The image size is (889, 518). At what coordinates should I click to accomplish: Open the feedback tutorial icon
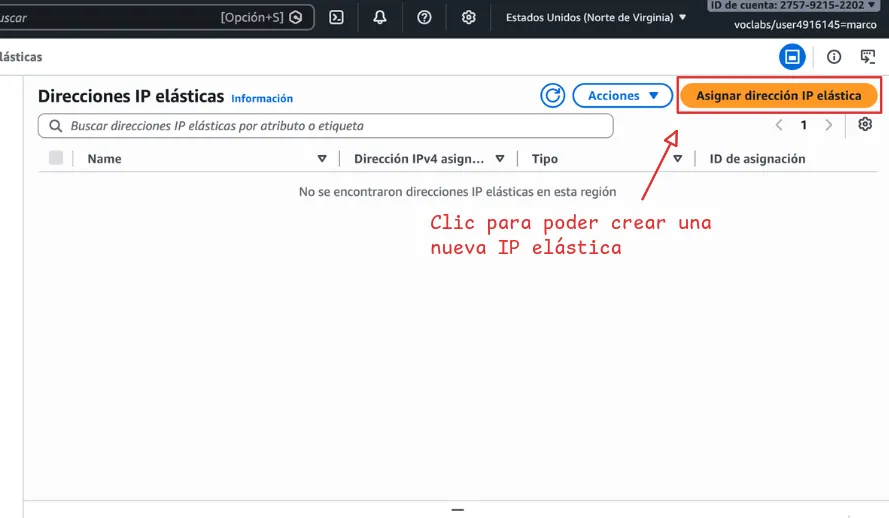[x=867, y=57]
